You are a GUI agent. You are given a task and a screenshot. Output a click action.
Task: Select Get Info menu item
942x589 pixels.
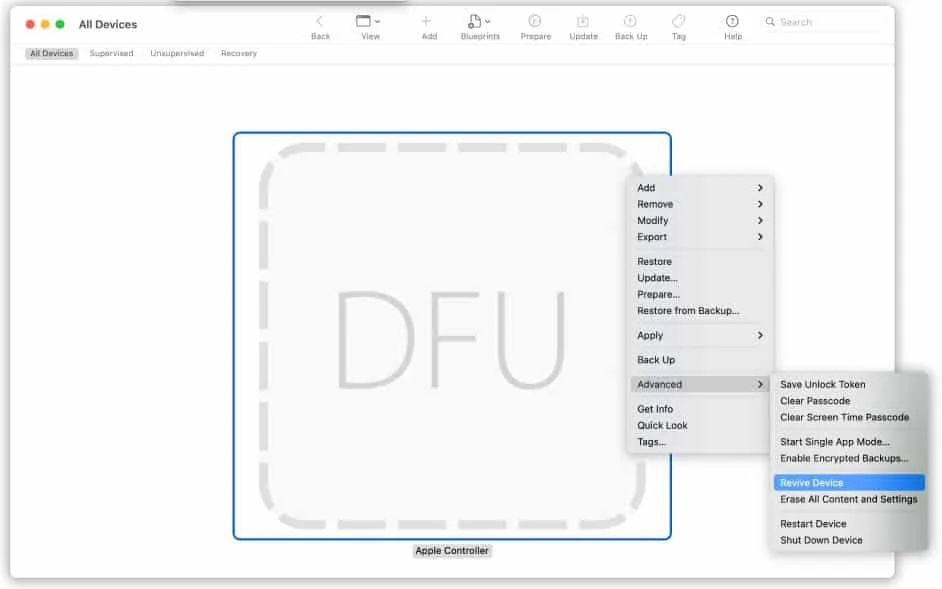700,409
